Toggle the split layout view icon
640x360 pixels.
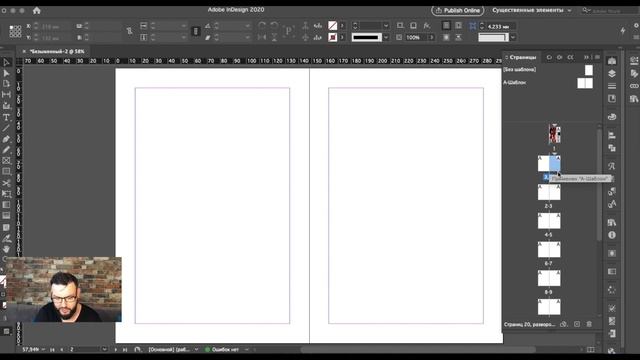click(591, 349)
